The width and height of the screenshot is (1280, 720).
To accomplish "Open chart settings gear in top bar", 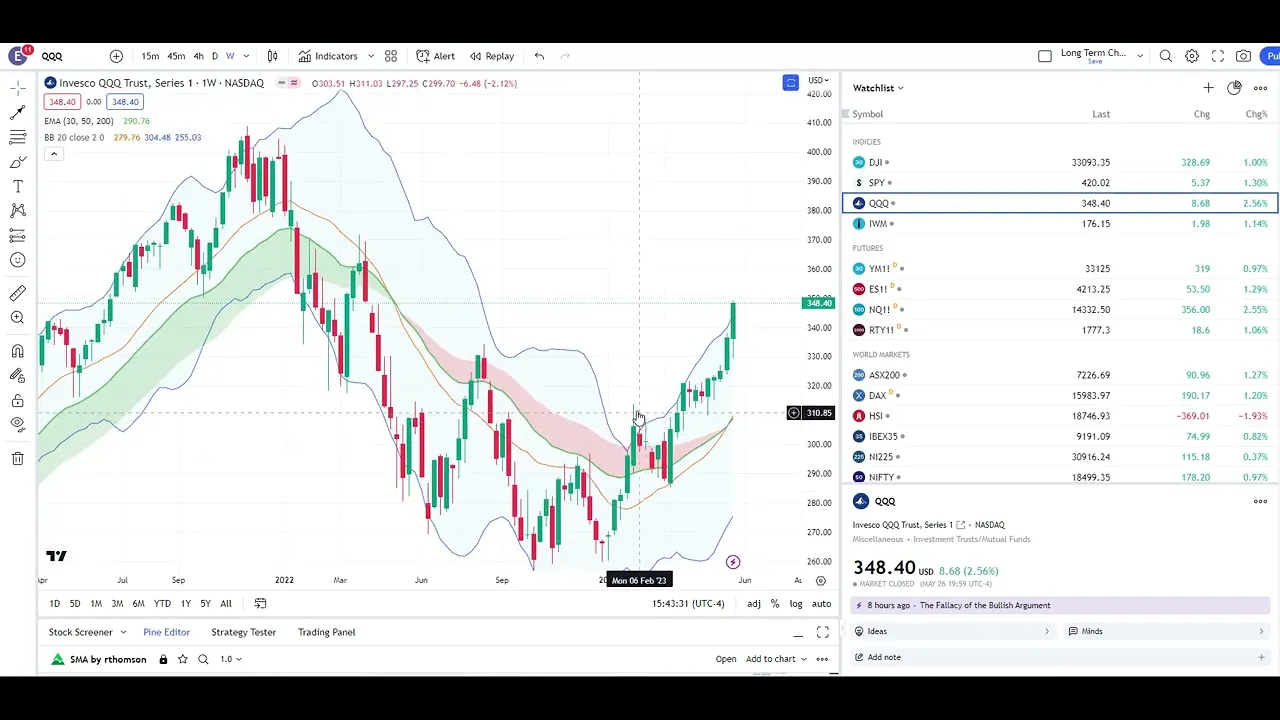I will click(x=1192, y=56).
